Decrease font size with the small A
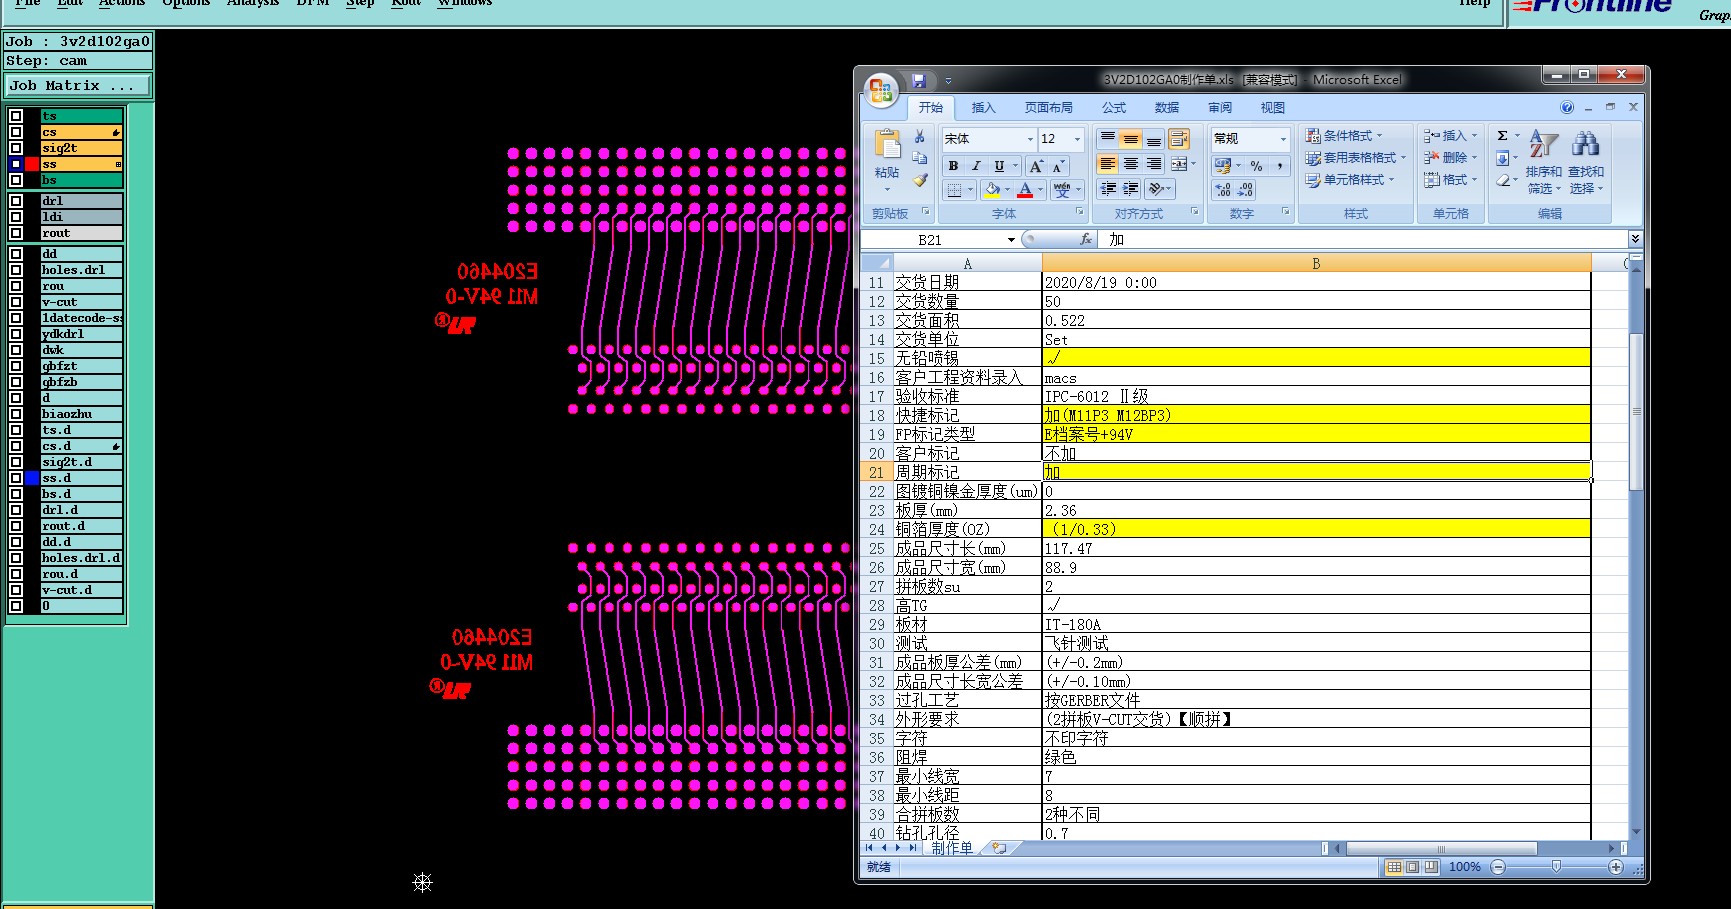 [x=1057, y=166]
